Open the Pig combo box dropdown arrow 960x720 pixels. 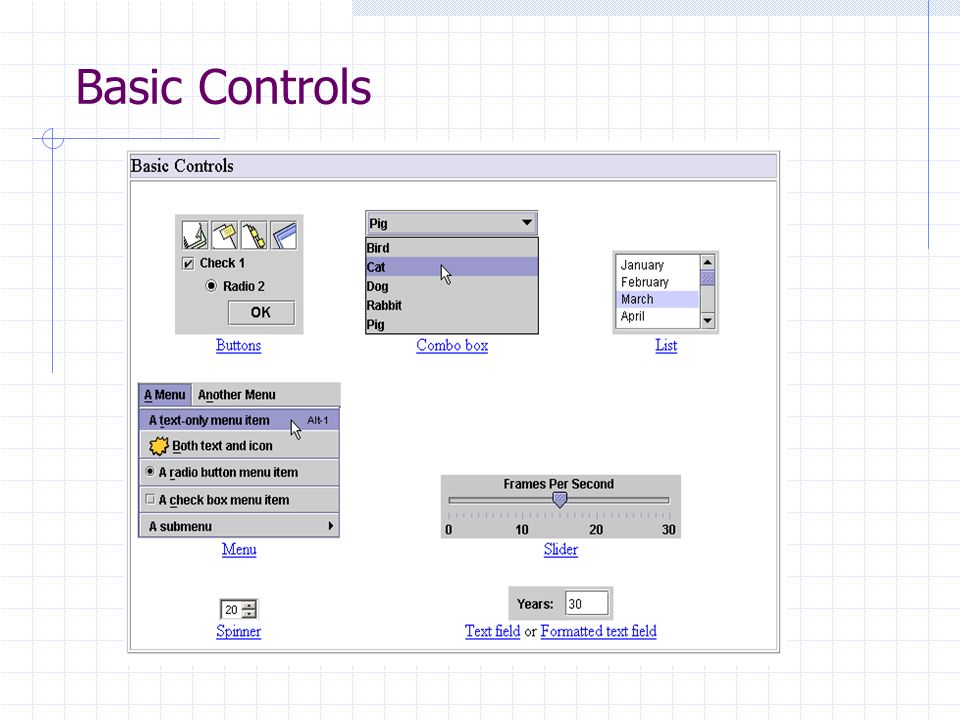click(x=527, y=223)
